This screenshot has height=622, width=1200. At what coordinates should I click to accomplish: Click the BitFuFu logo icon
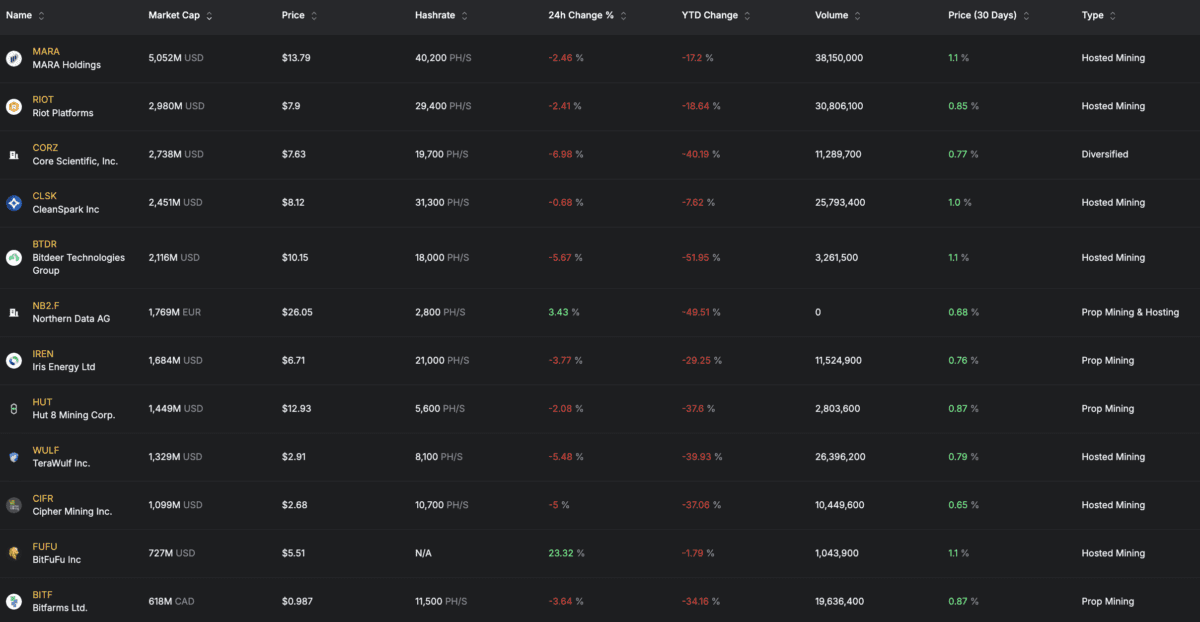click(x=14, y=553)
